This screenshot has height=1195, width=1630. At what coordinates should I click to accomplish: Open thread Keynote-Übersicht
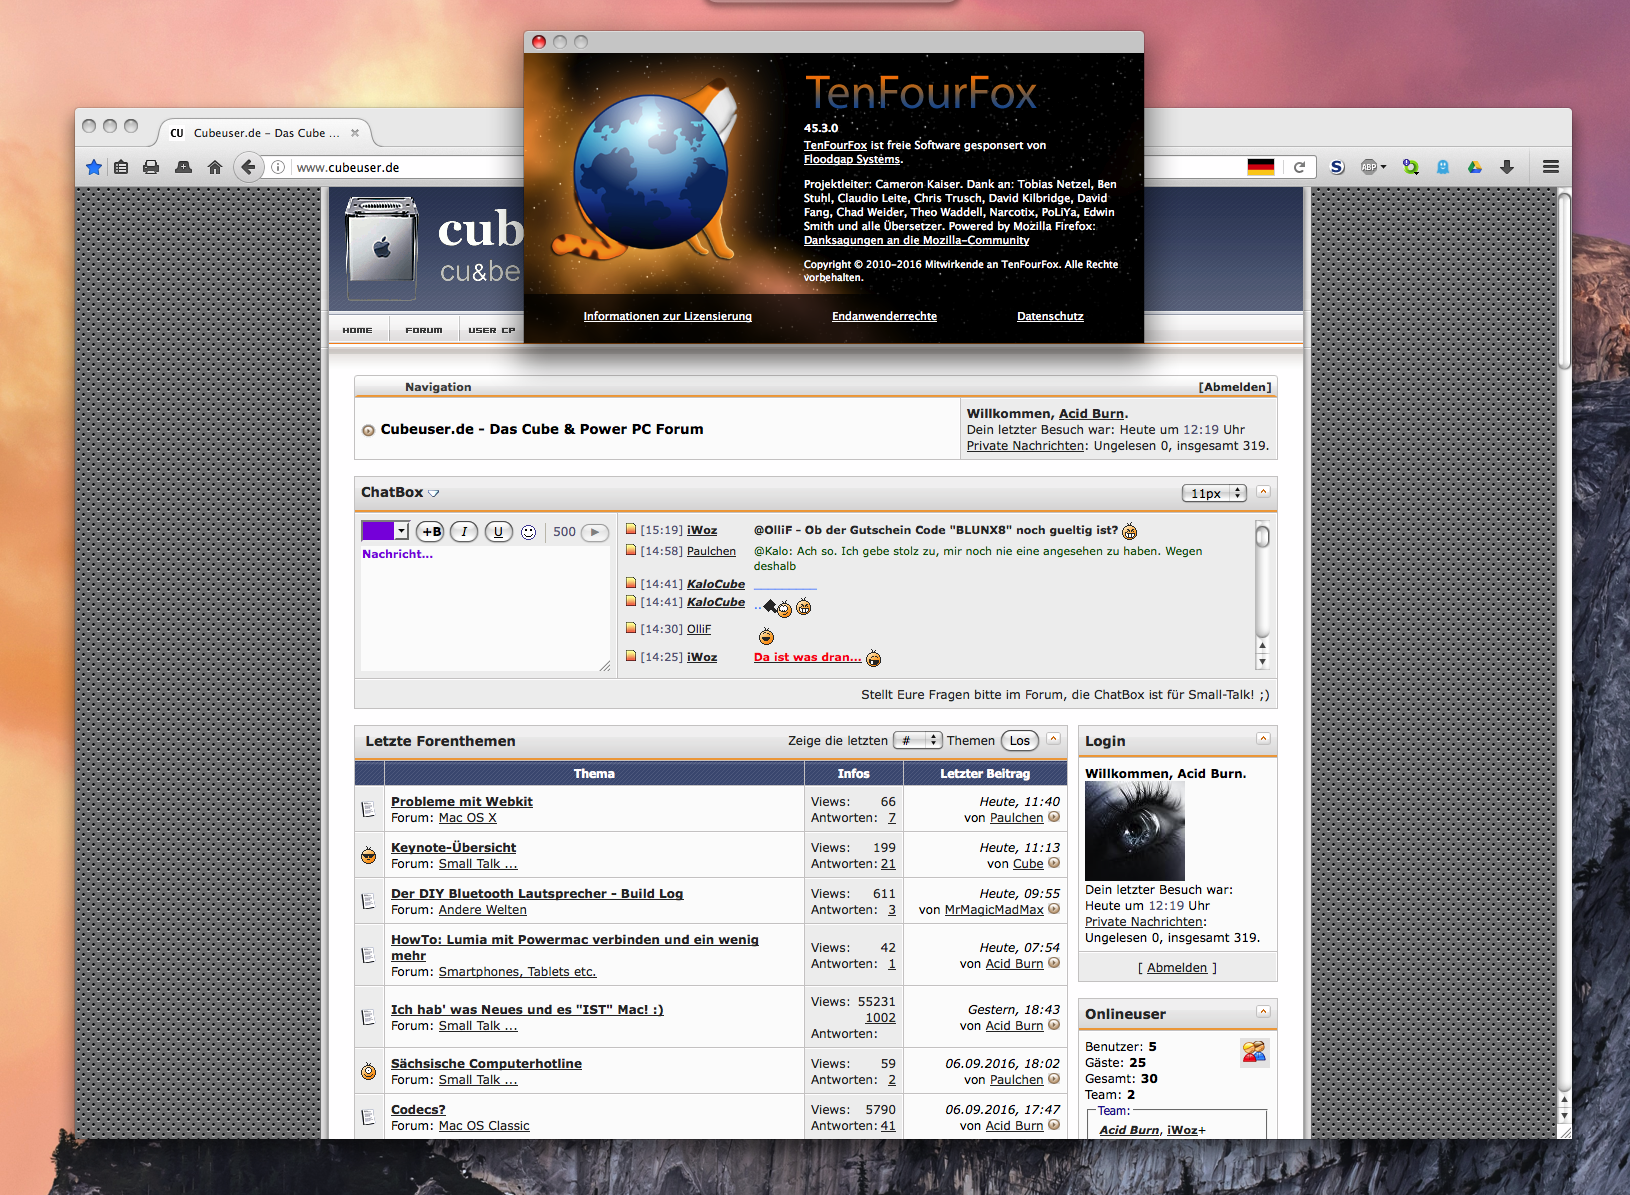453,848
